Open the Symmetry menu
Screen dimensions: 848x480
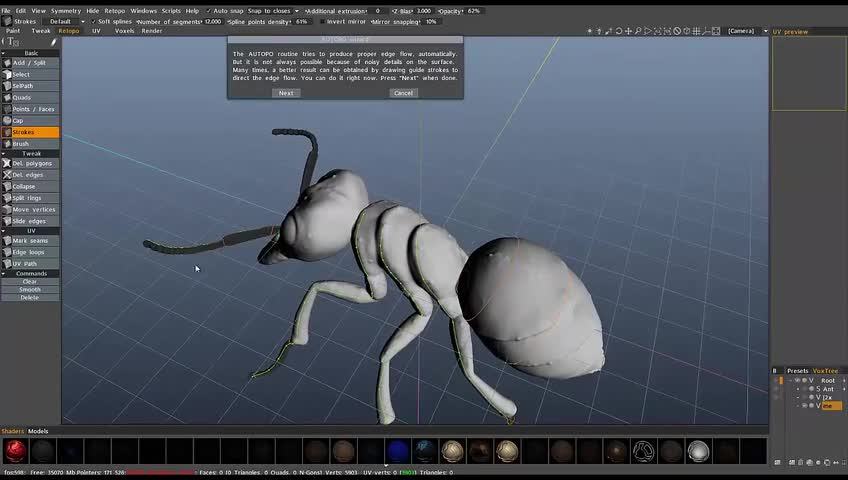66,11
